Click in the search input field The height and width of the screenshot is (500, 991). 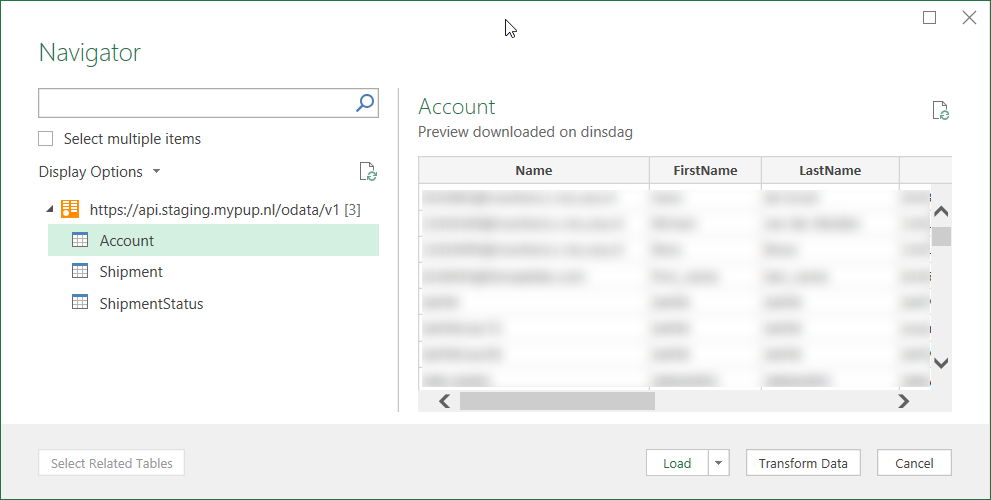coord(195,102)
